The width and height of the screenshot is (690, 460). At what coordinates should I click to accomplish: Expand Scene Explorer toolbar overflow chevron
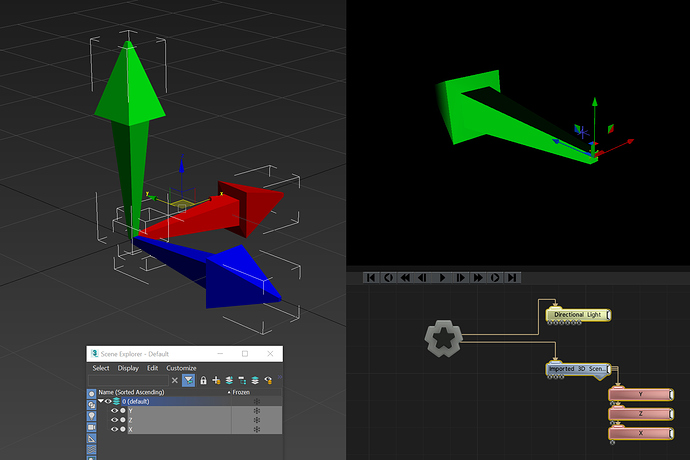pyautogui.click(x=280, y=377)
